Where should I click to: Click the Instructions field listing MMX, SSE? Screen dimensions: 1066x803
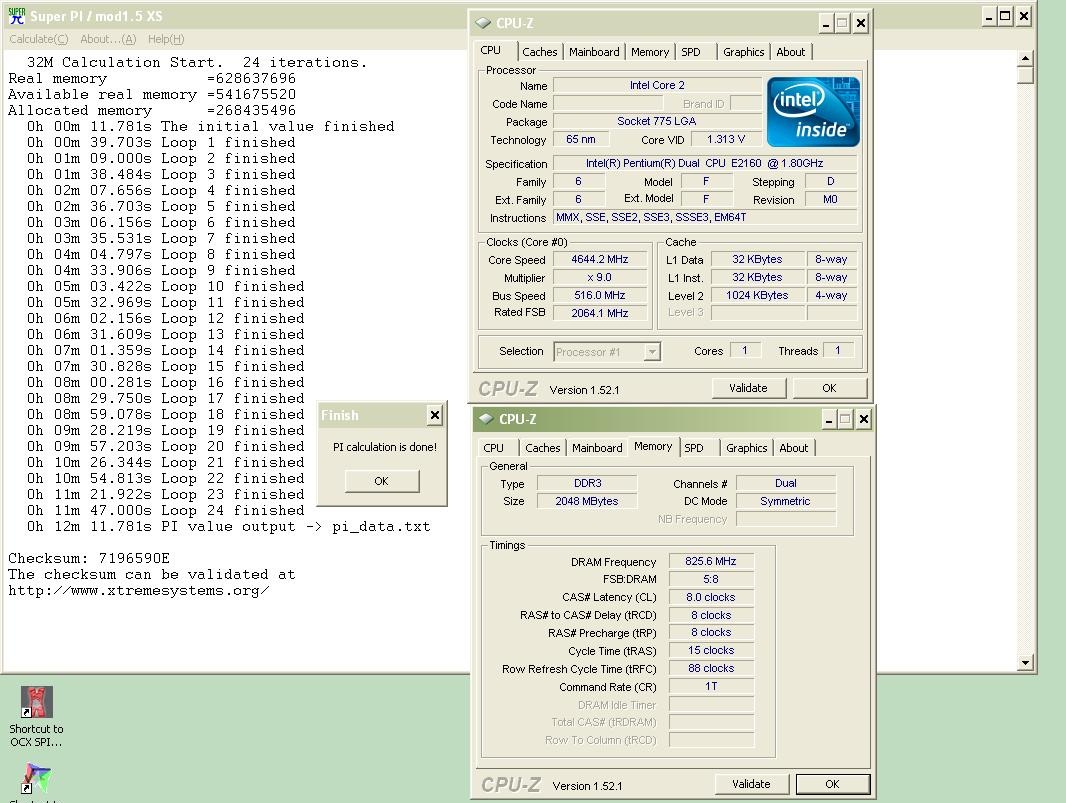(x=705, y=218)
